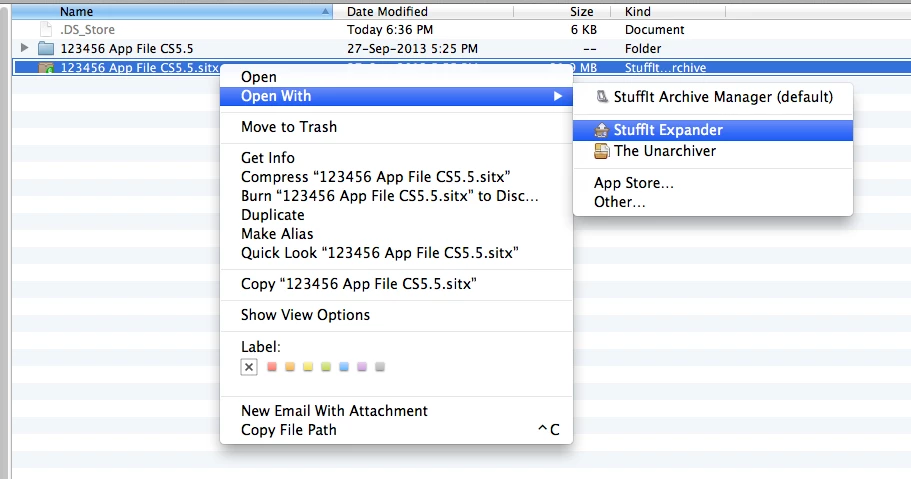This screenshot has width=911, height=479.
Task: Sort by Date Modified column header
Action: coord(423,11)
